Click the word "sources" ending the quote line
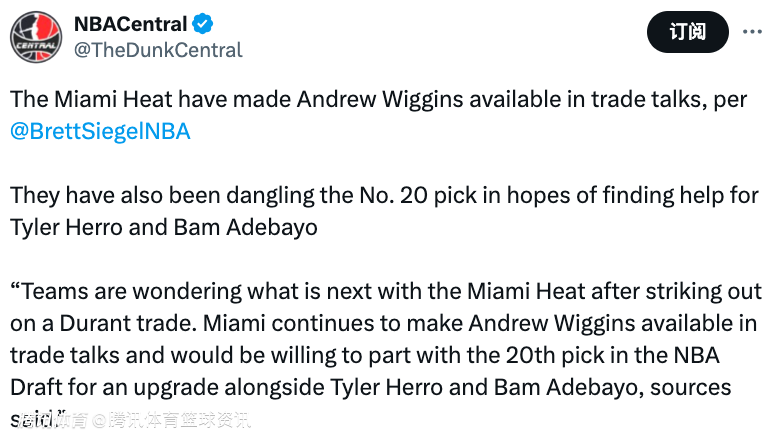Viewport: 776px width, 444px height. (691, 388)
